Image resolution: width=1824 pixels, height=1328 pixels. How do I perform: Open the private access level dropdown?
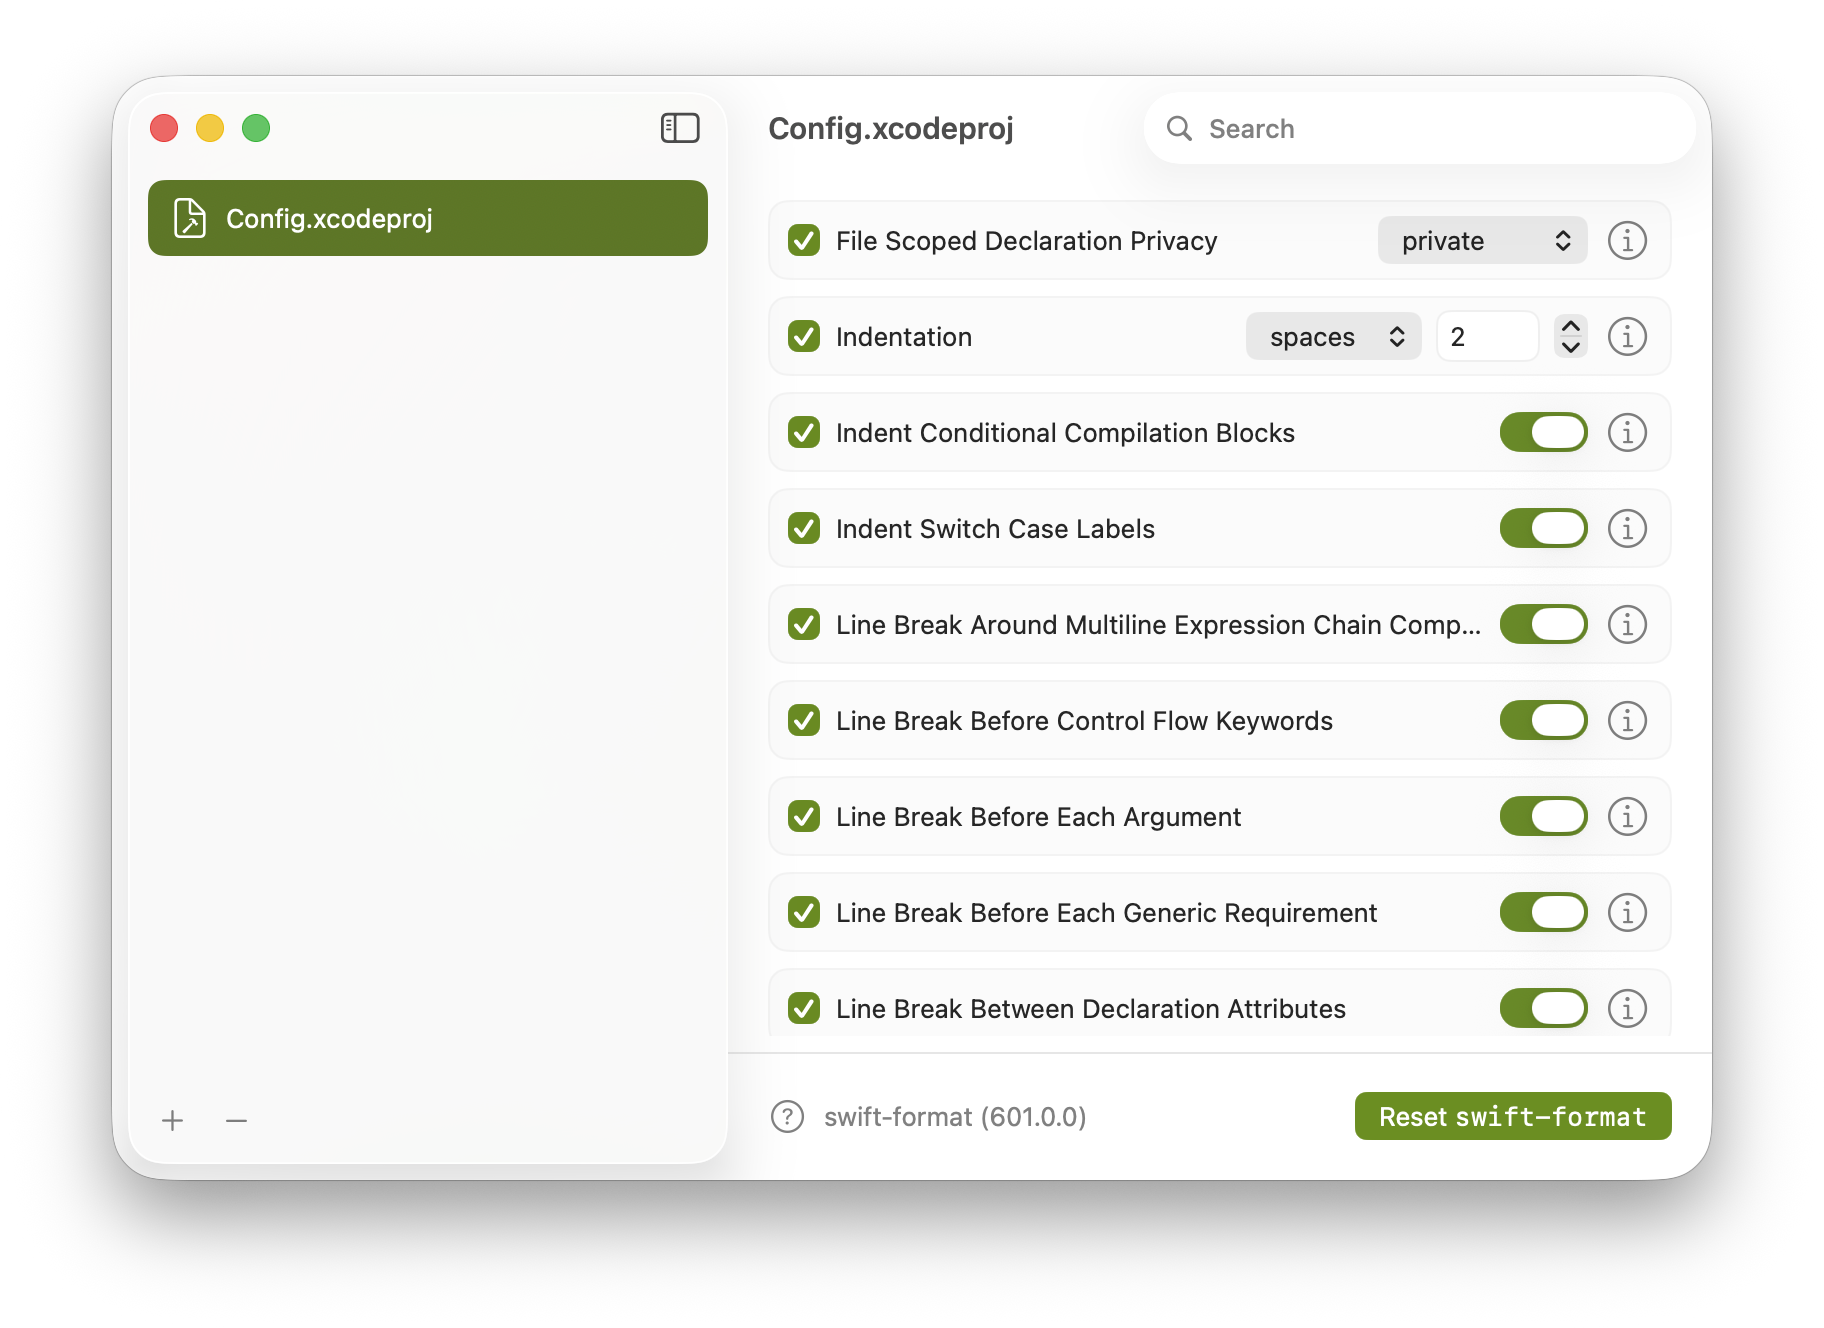point(1482,241)
